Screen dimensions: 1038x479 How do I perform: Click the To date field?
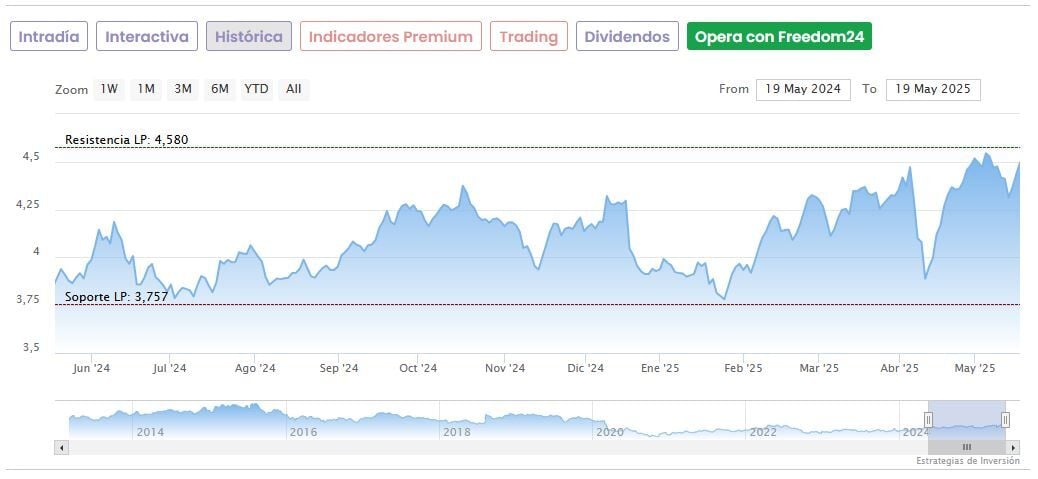[x=933, y=89]
